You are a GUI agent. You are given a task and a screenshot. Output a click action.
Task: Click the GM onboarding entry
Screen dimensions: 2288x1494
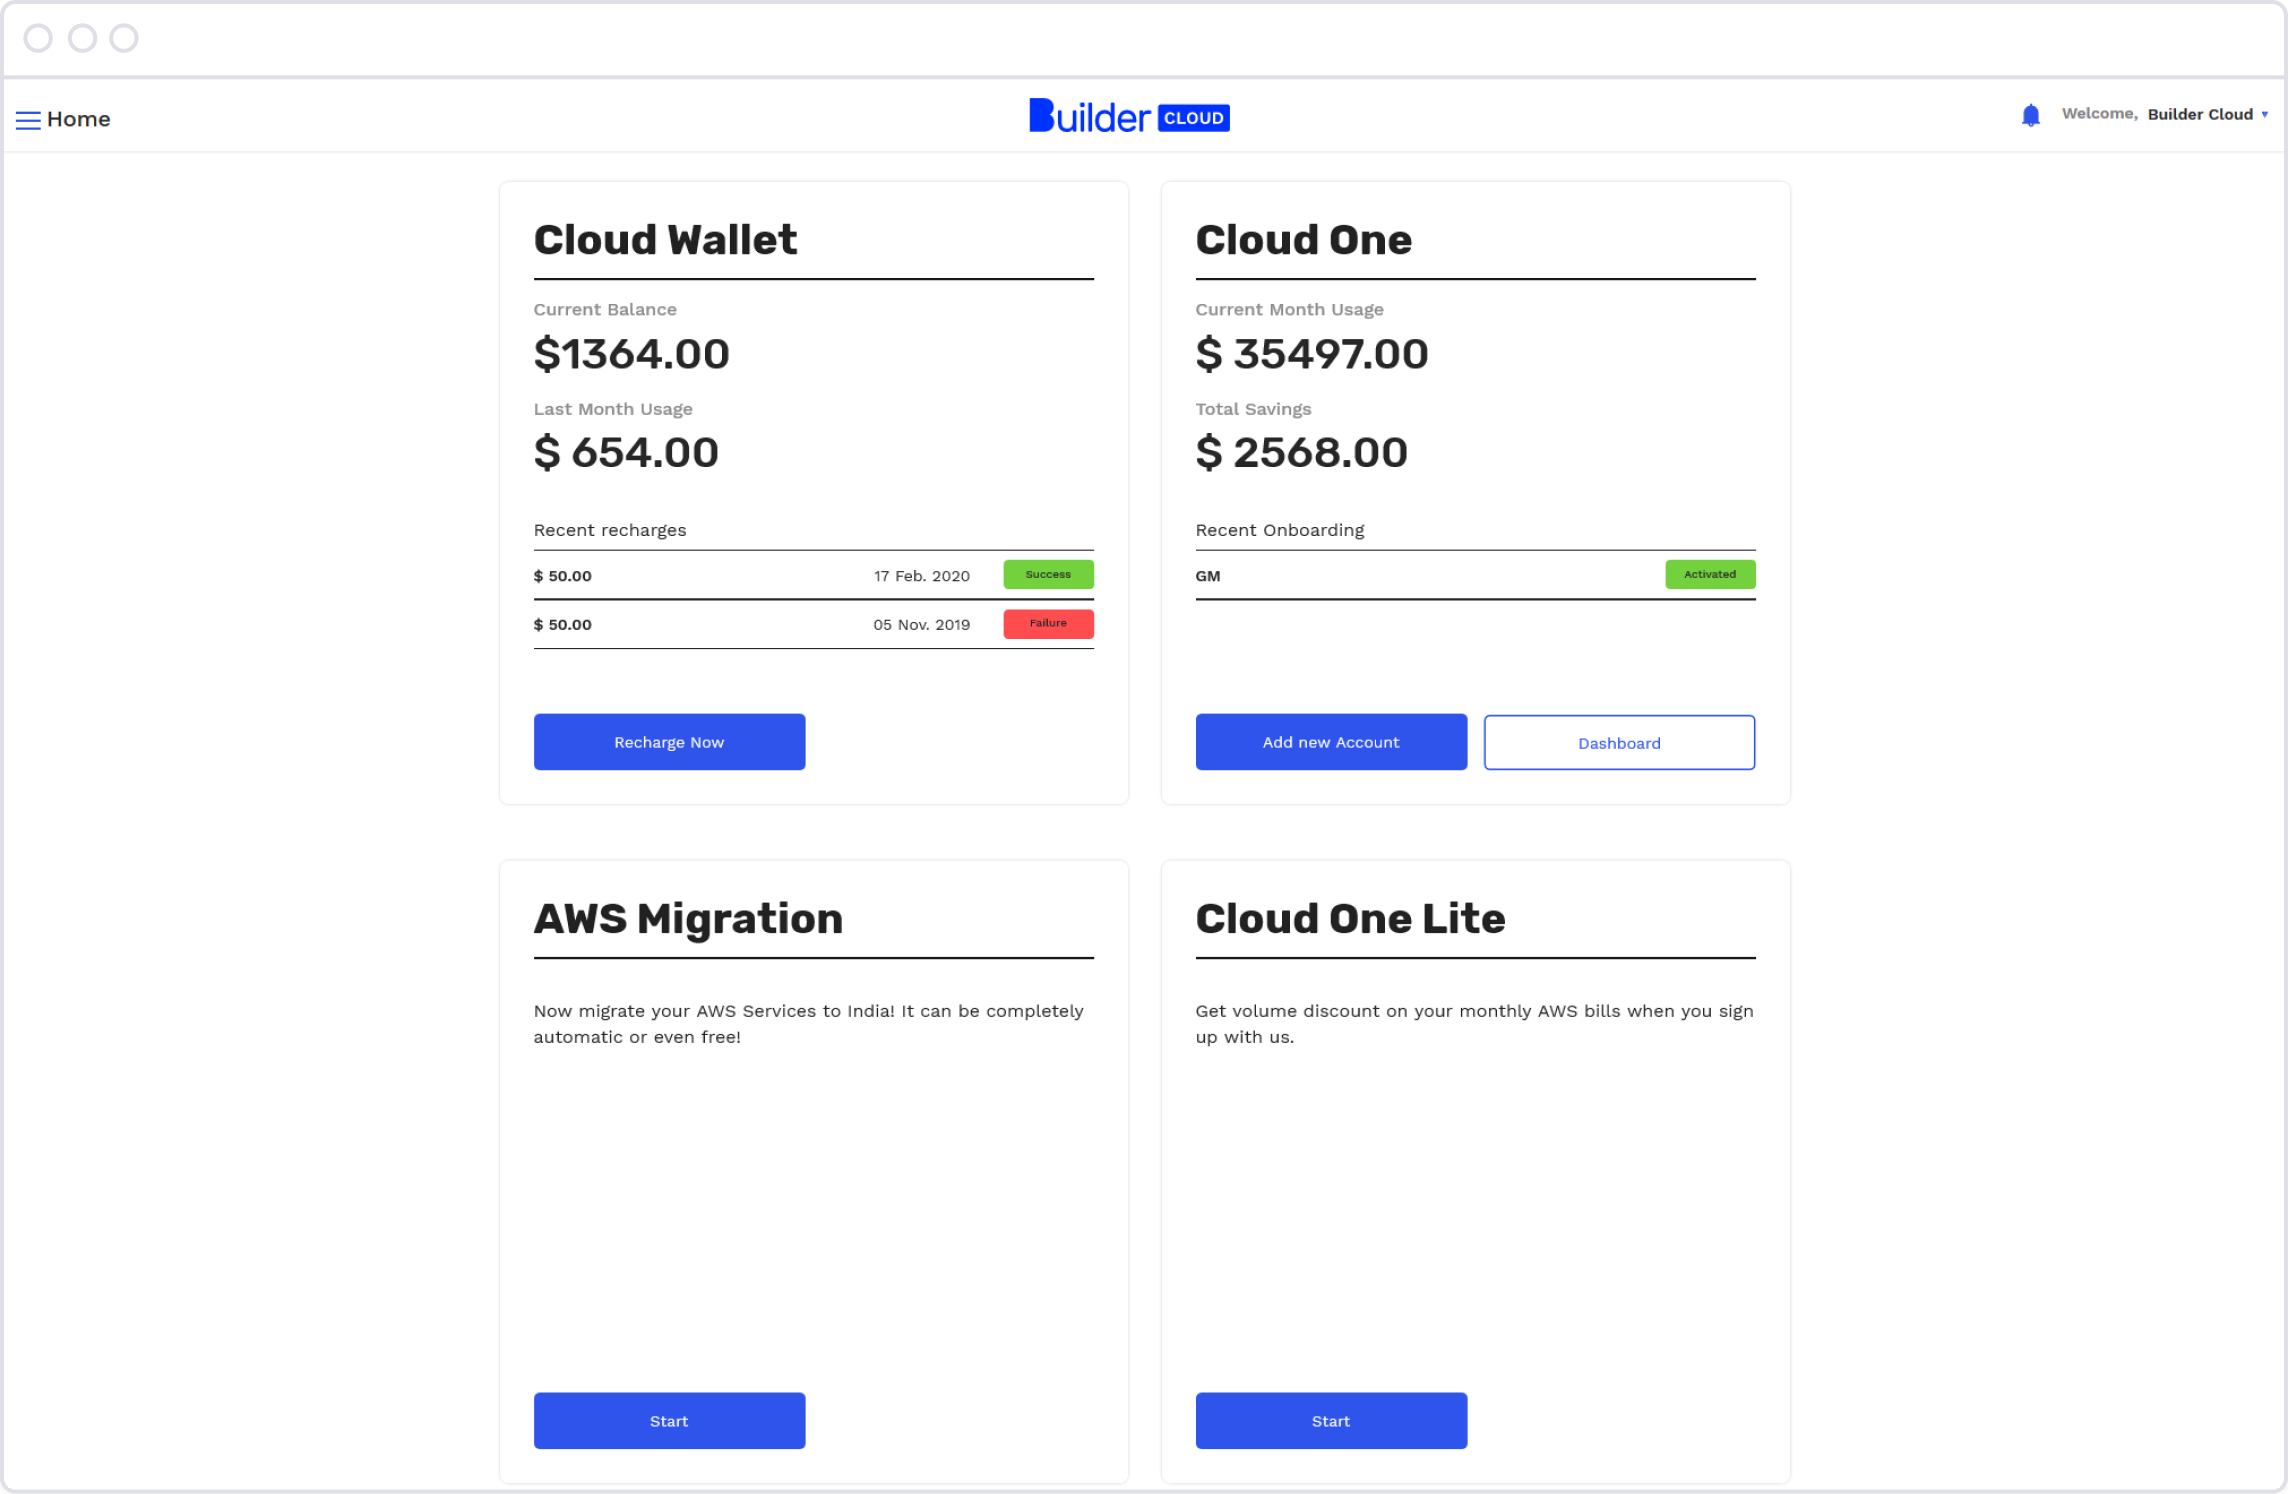1208,576
